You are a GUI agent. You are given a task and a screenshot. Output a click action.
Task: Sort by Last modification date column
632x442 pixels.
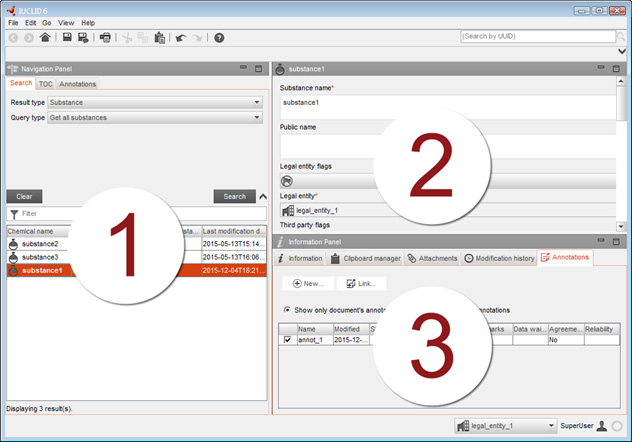(234, 231)
